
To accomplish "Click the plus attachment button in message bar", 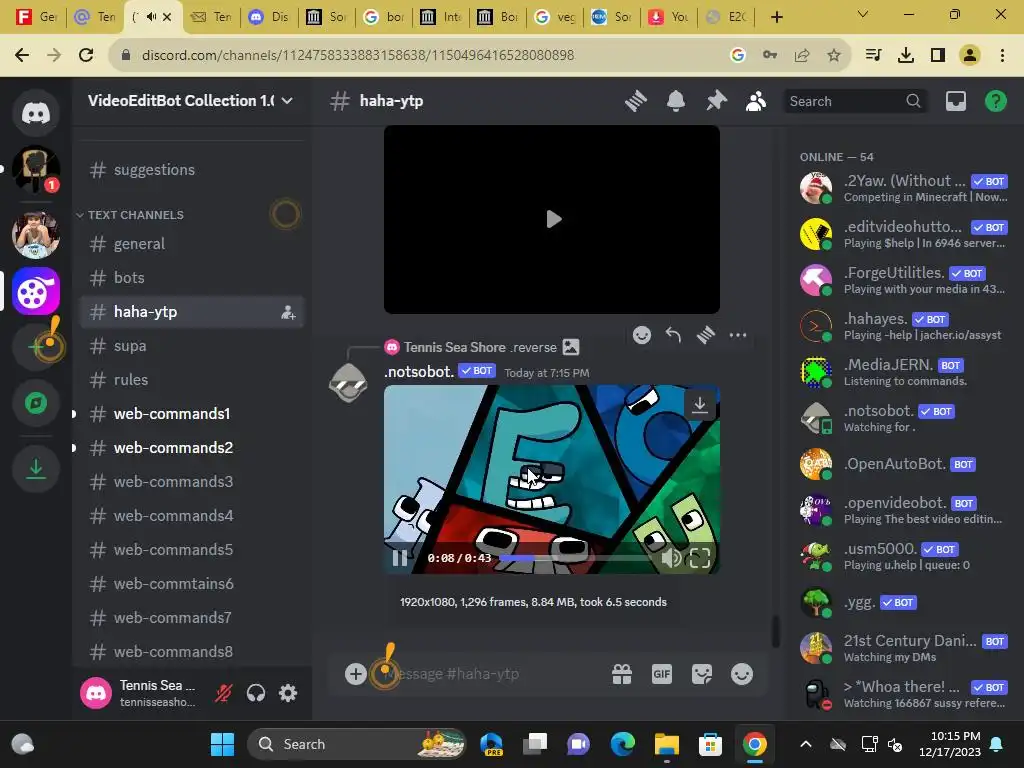I will (x=355, y=674).
